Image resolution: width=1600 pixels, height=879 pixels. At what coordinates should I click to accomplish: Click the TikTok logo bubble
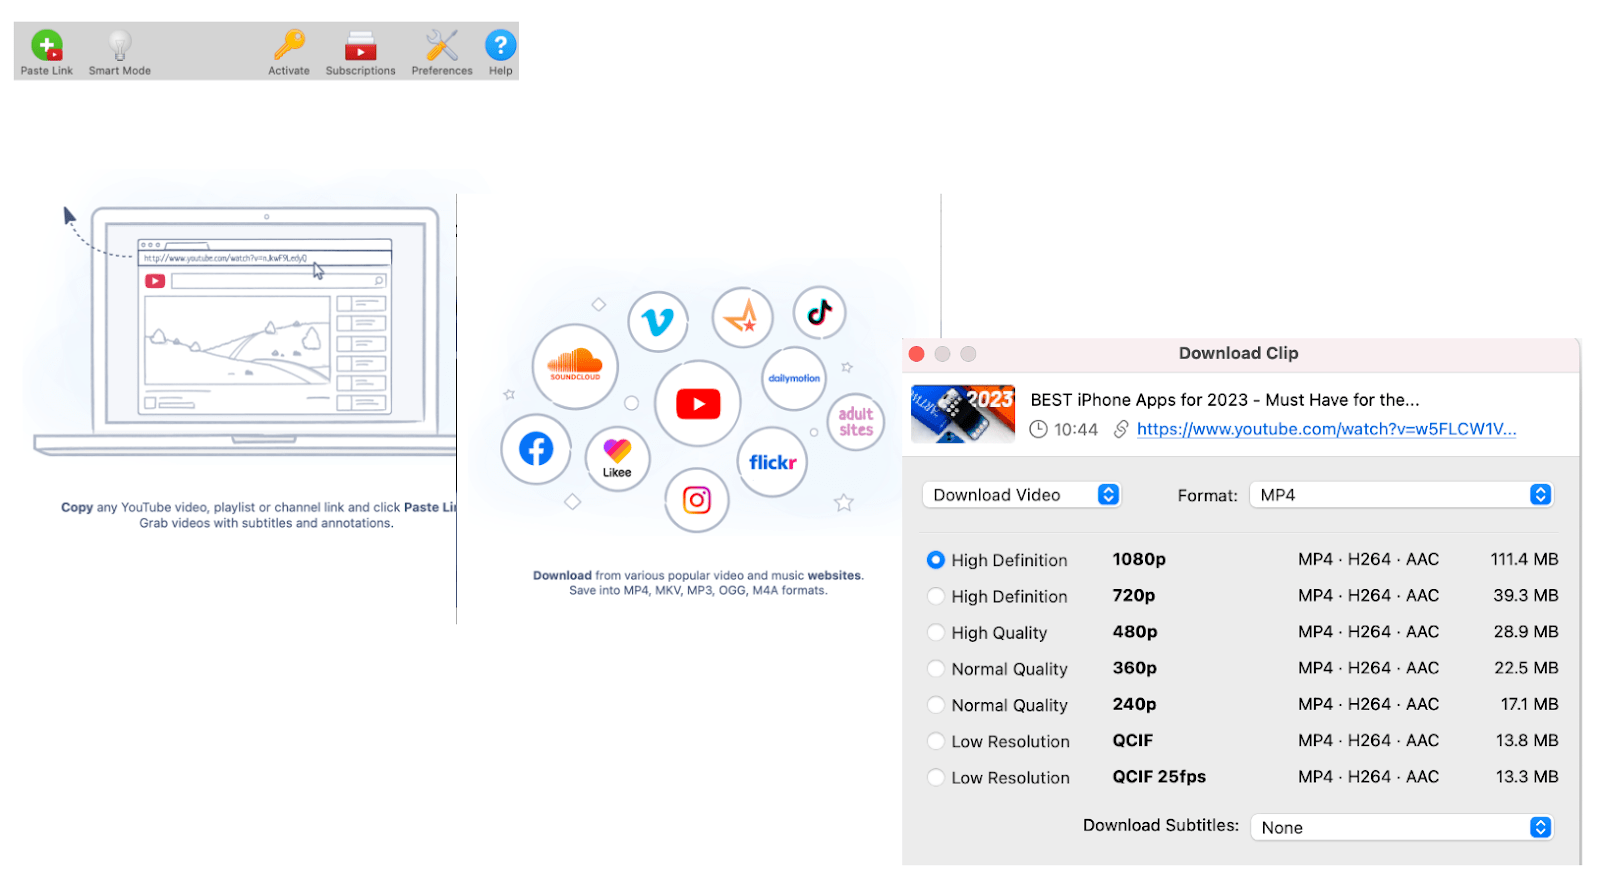(x=820, y=312)
